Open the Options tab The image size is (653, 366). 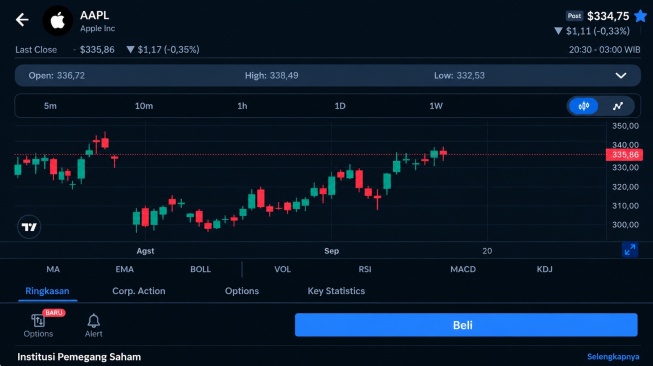coord(242,291)
